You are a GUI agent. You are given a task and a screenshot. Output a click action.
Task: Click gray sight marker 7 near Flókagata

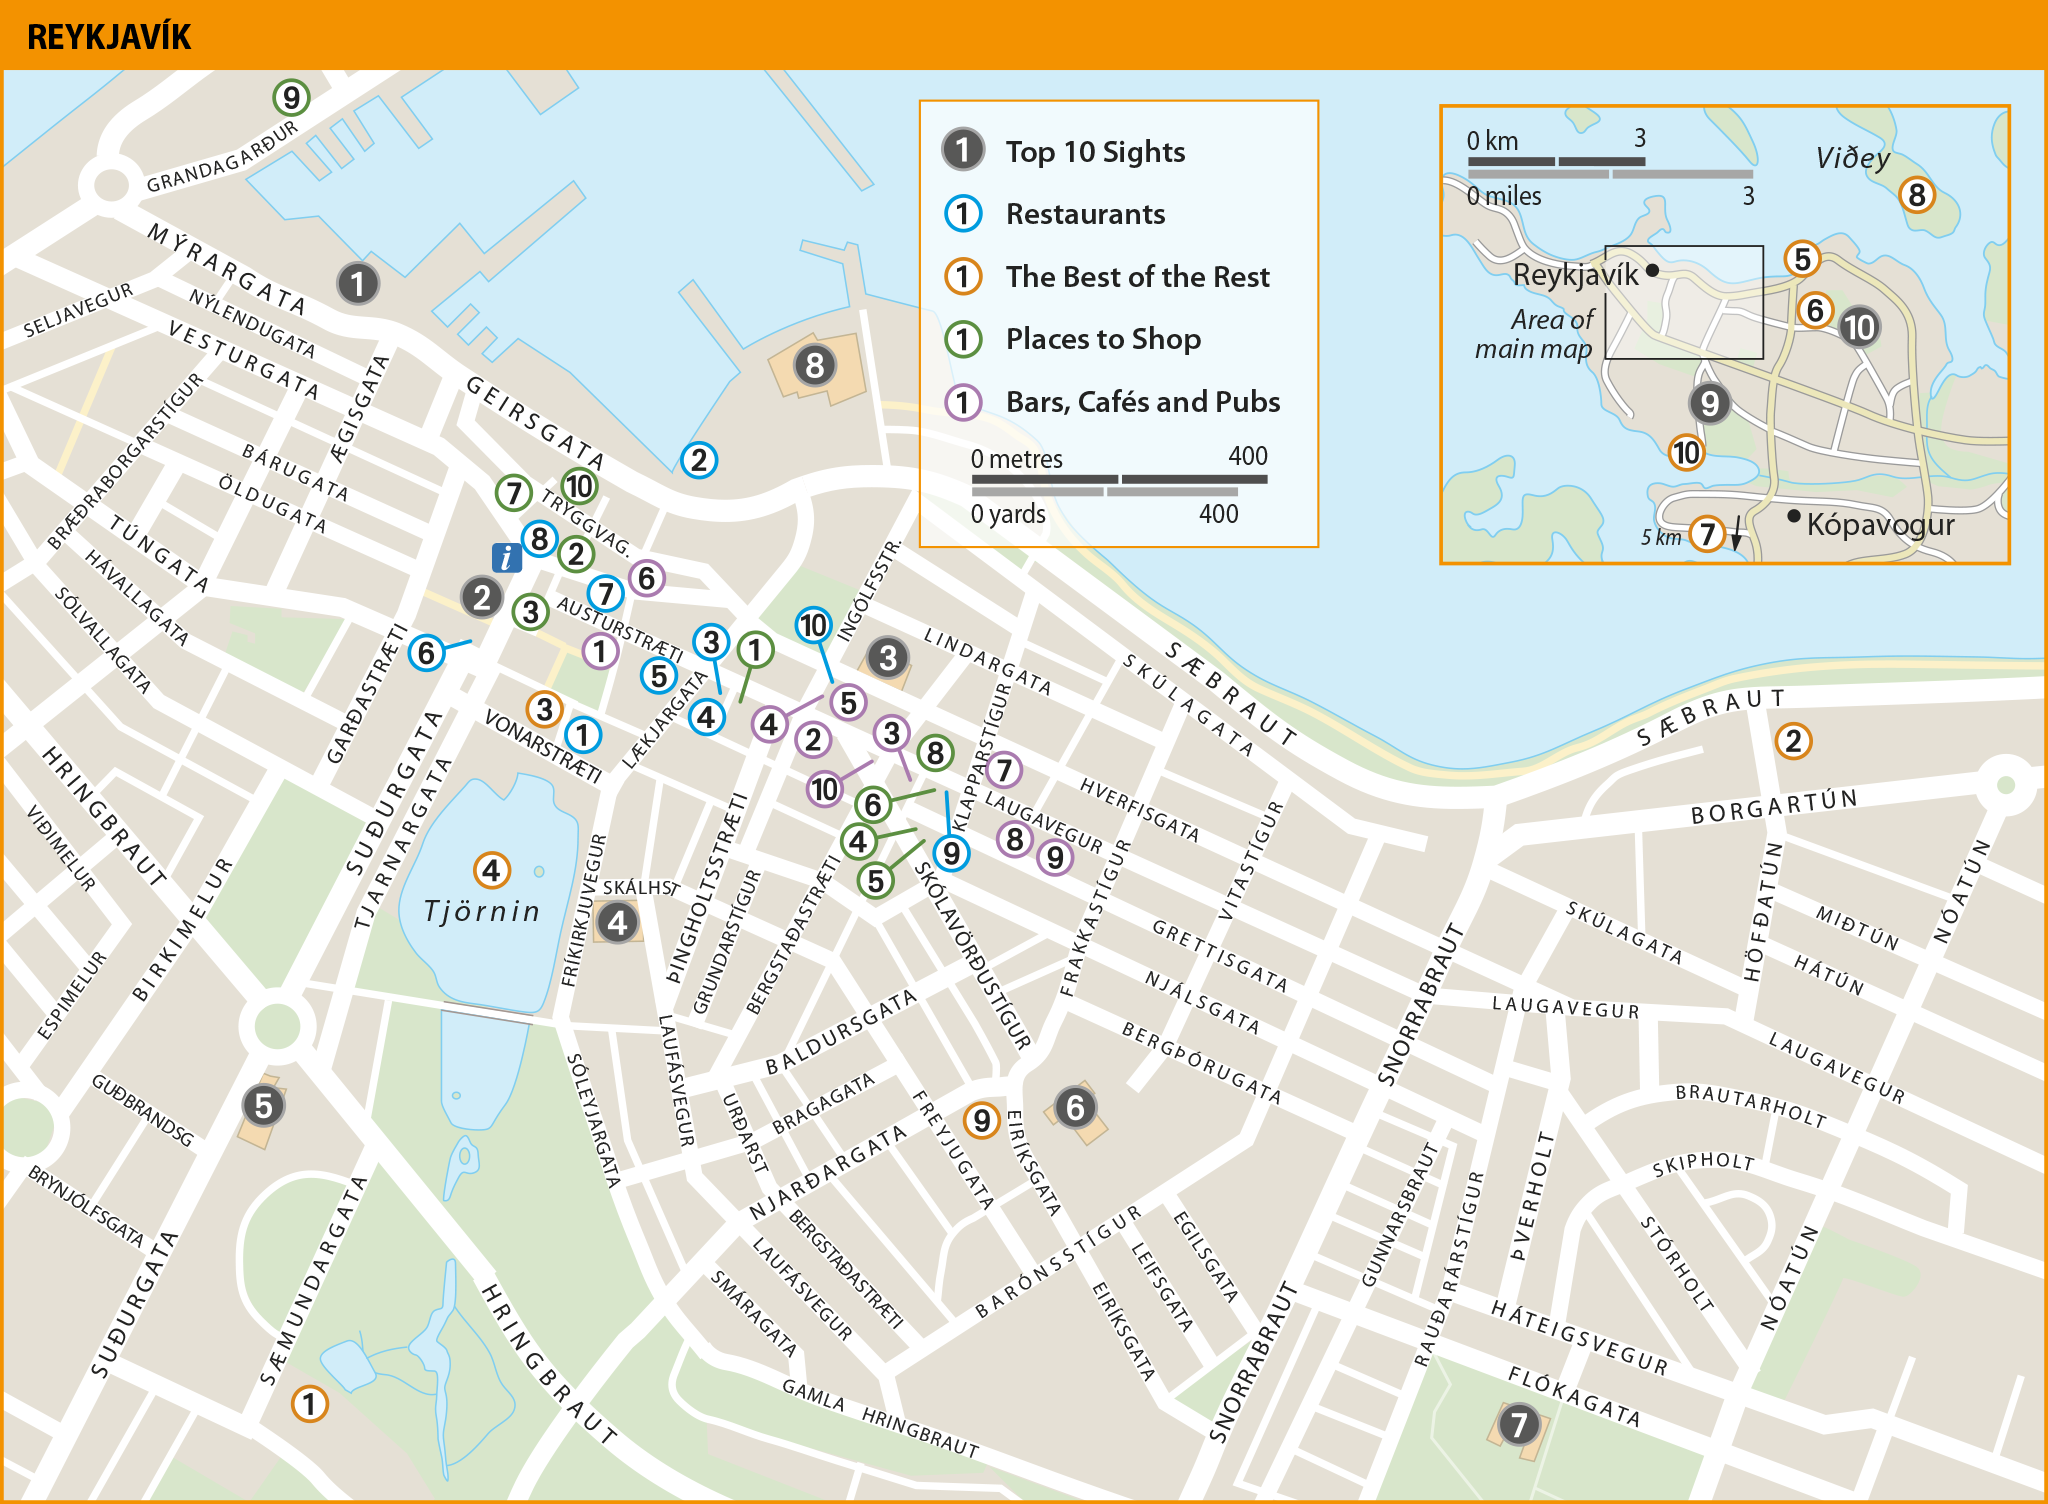pyautogui.click(x=1519, y=1424)
